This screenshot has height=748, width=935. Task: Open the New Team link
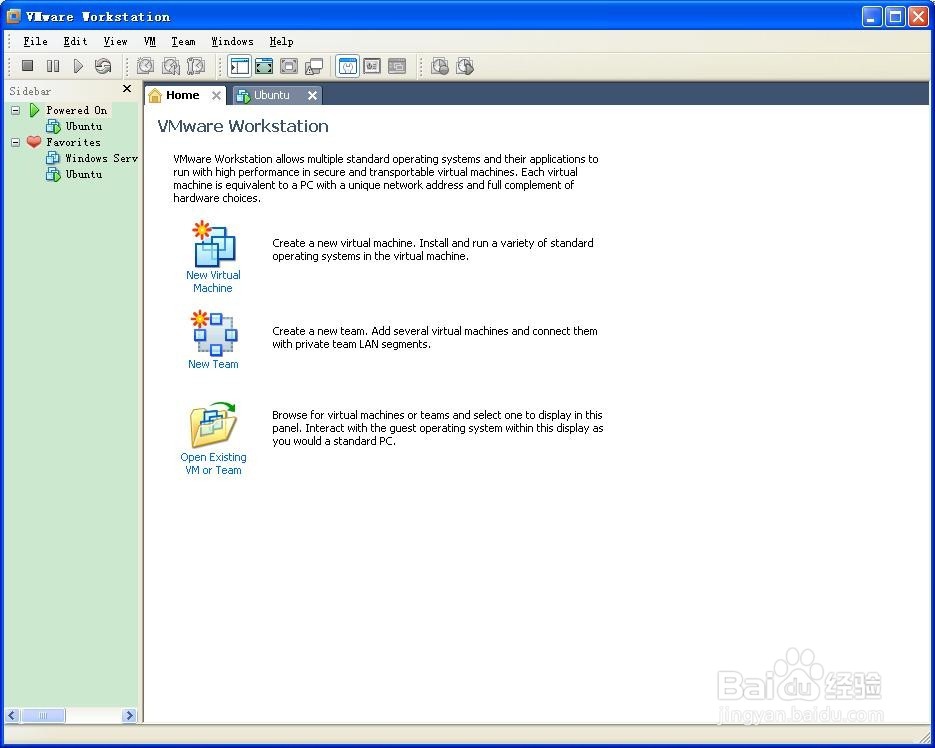click(213, 364)
